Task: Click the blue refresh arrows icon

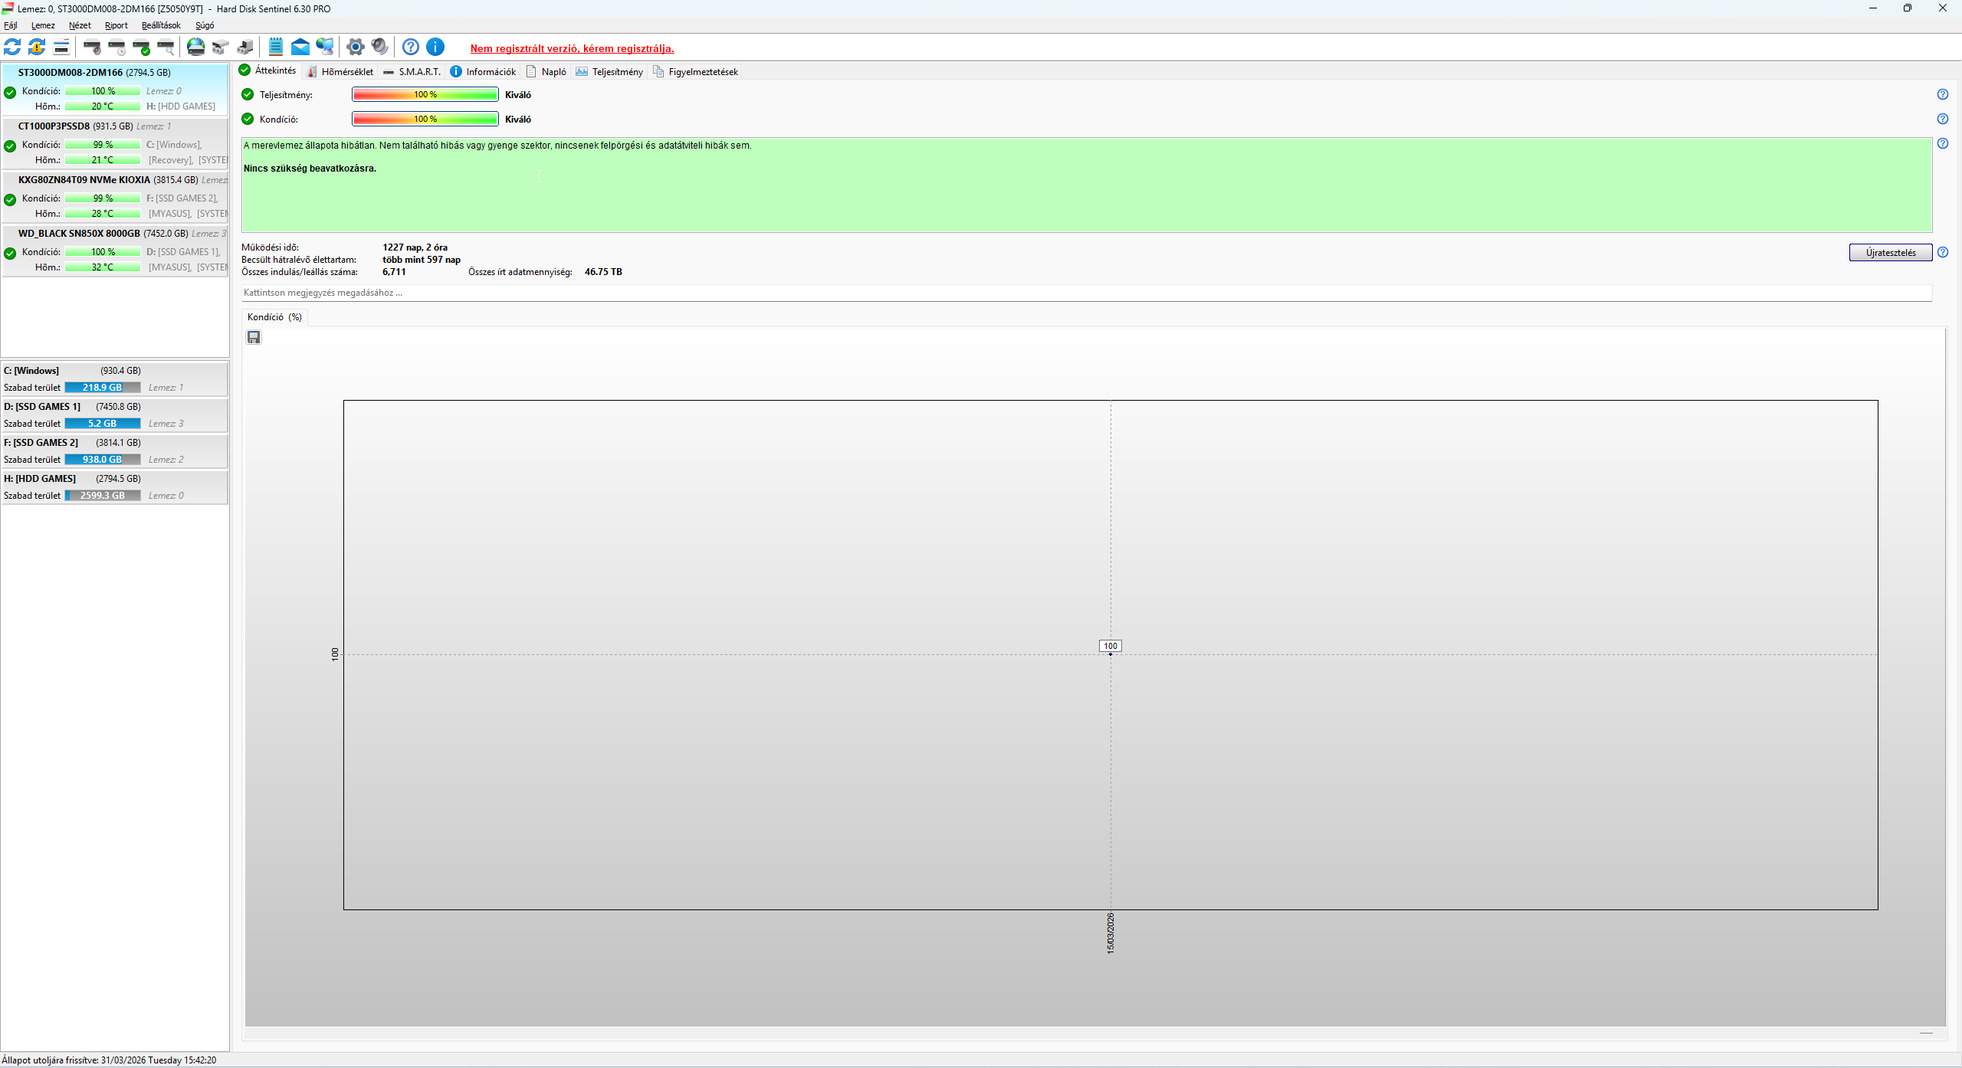Action: [12, 47]
